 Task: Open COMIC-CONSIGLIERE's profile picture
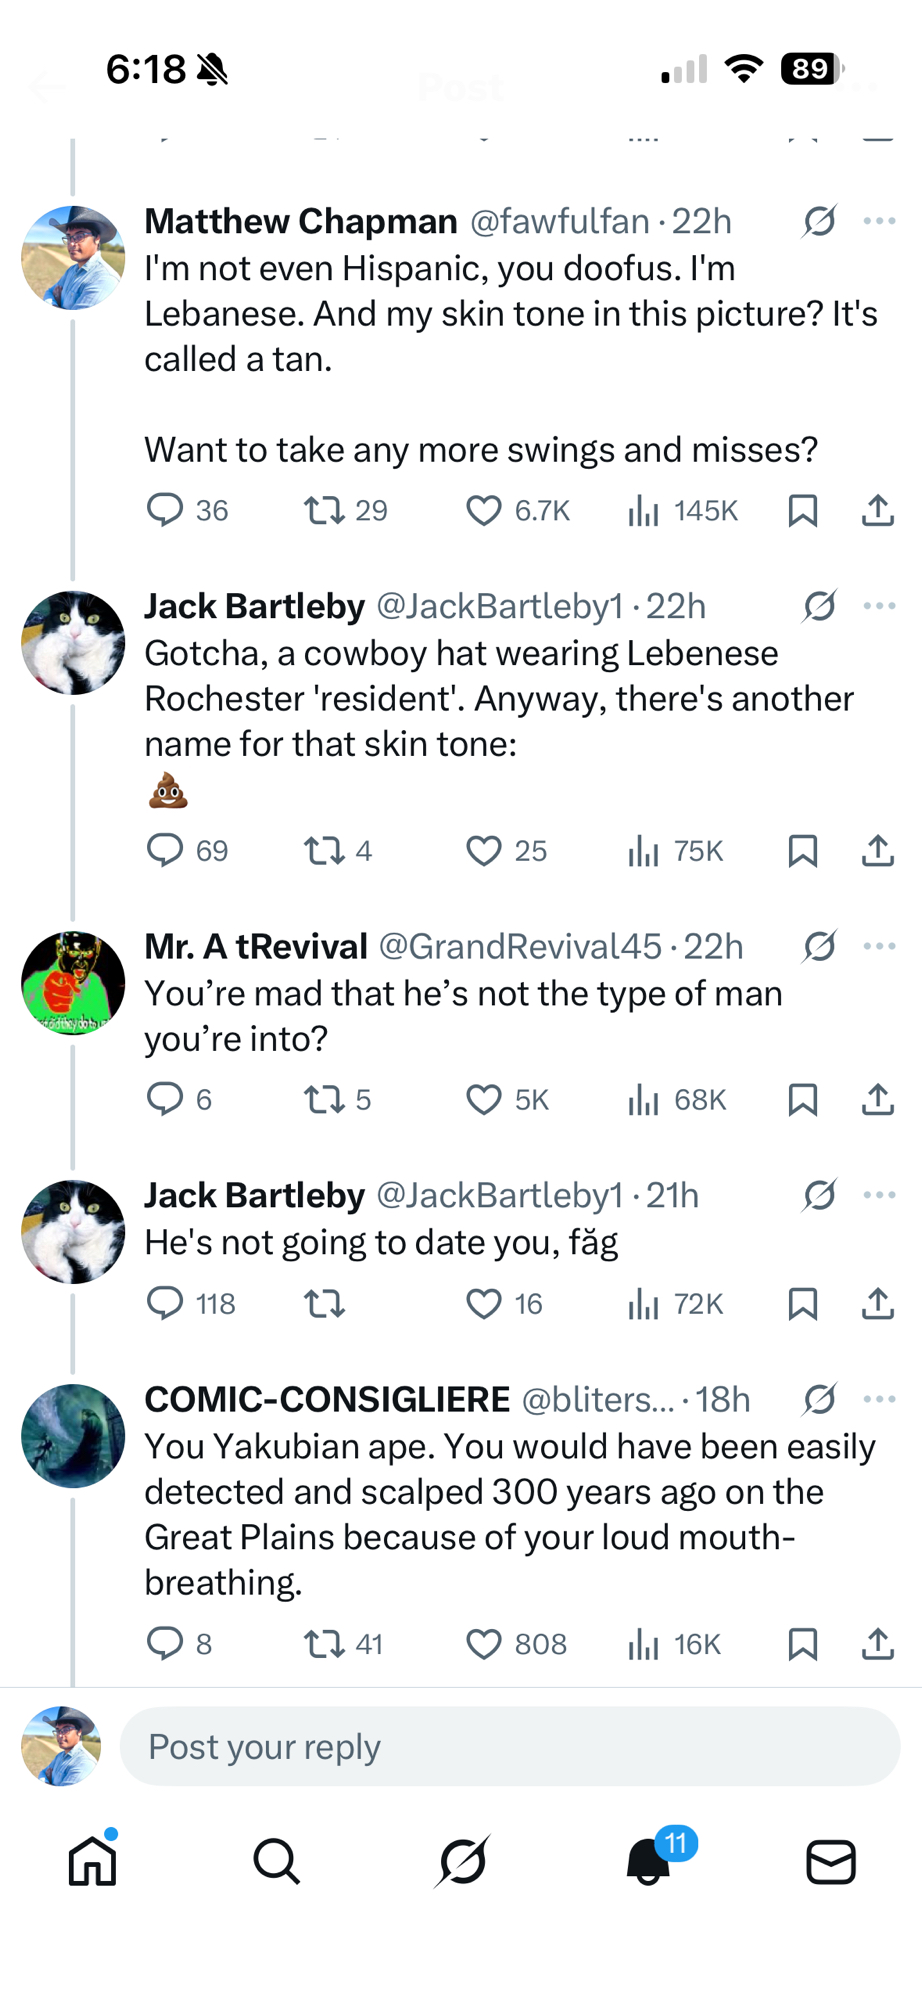click(73, 1435)
